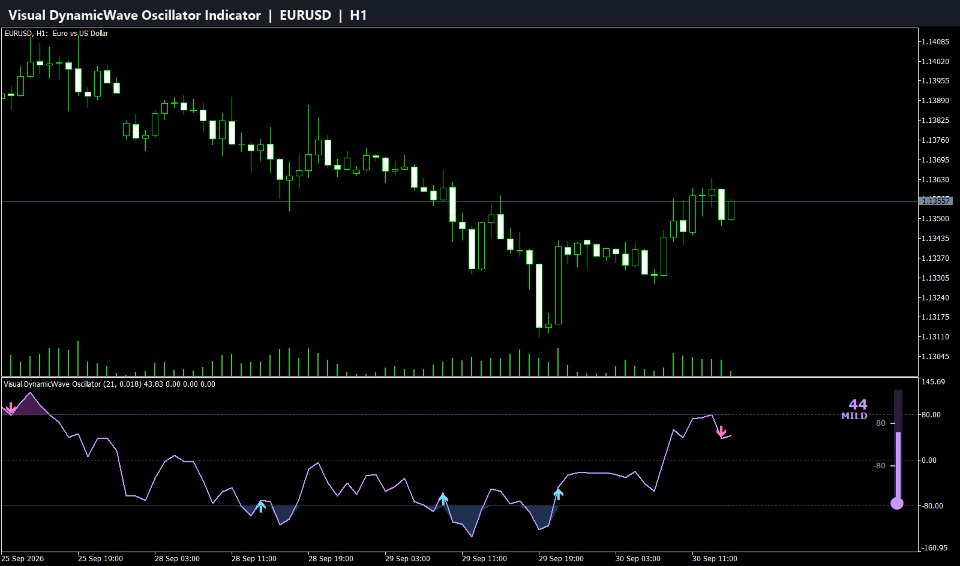Click the '28 Sep 03:00' time label
Viewport: 960px width, 566px height.
[x=177, y=558]
